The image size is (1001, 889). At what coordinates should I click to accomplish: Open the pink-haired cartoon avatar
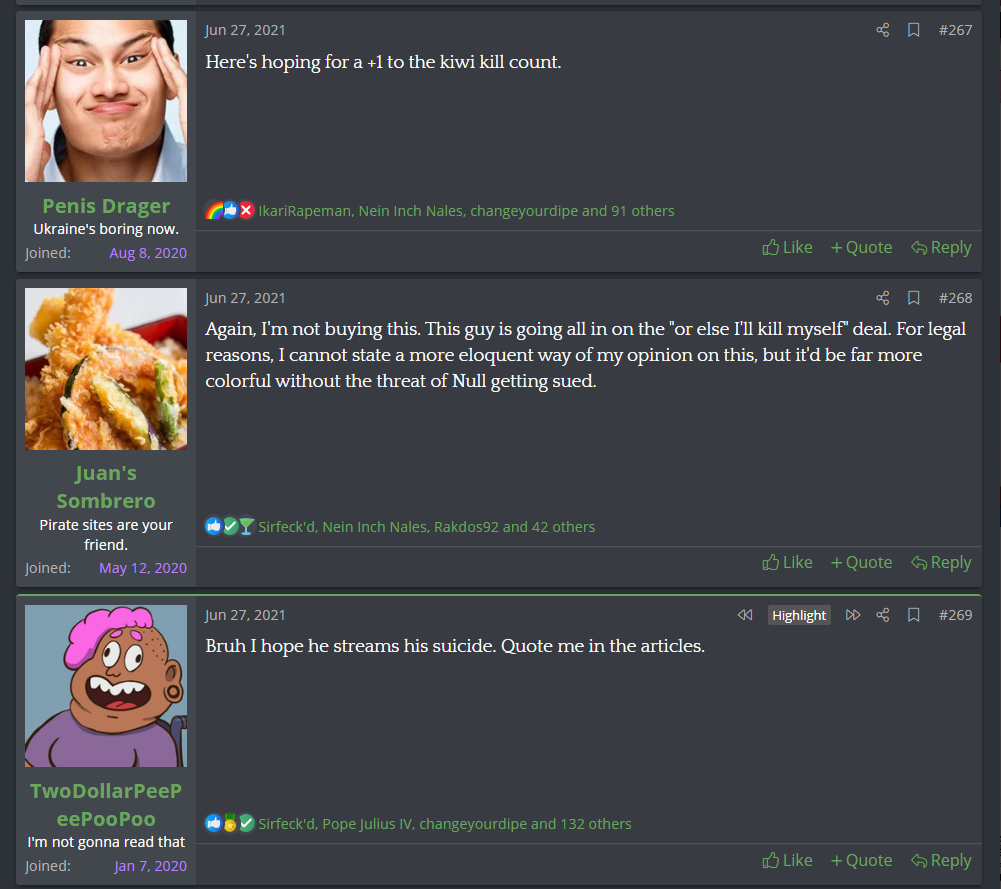(106, 686)
